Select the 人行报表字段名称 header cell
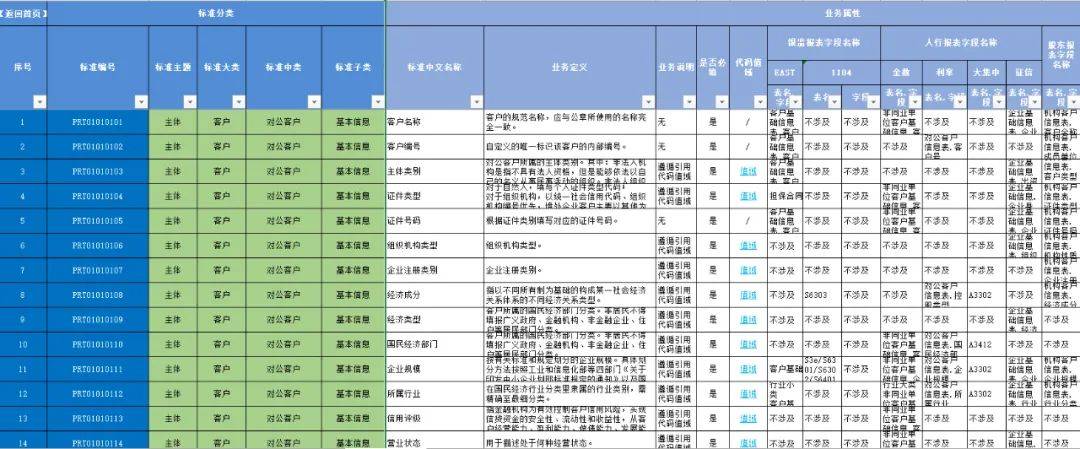 [x=961, y=43]
